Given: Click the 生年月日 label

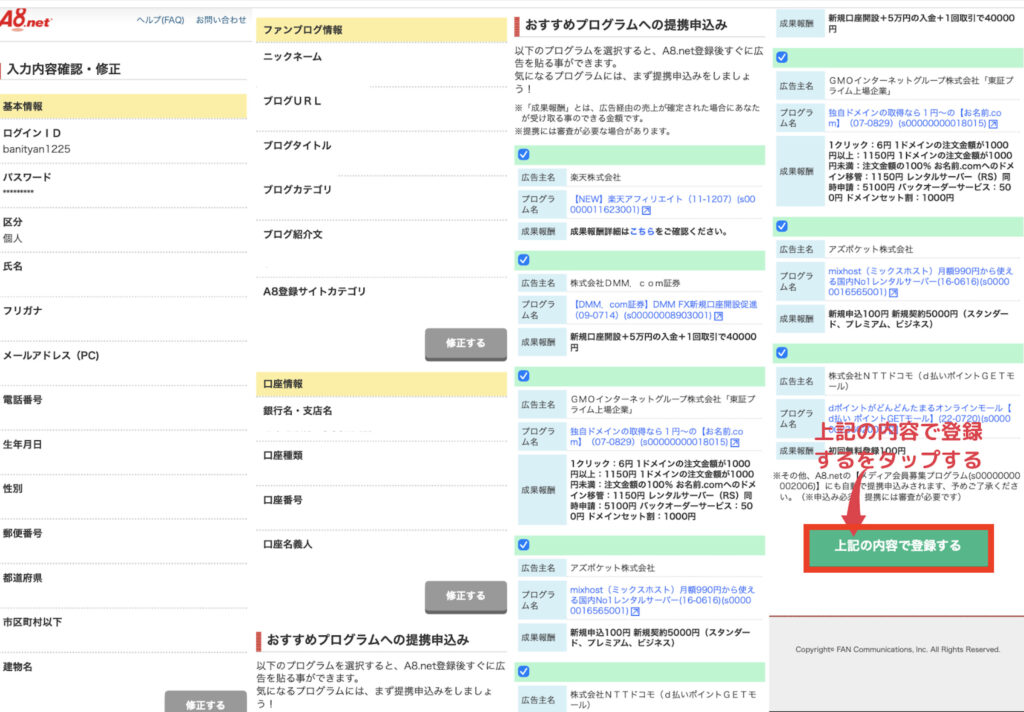Looking at the screenshot, I should coord(22,445).
